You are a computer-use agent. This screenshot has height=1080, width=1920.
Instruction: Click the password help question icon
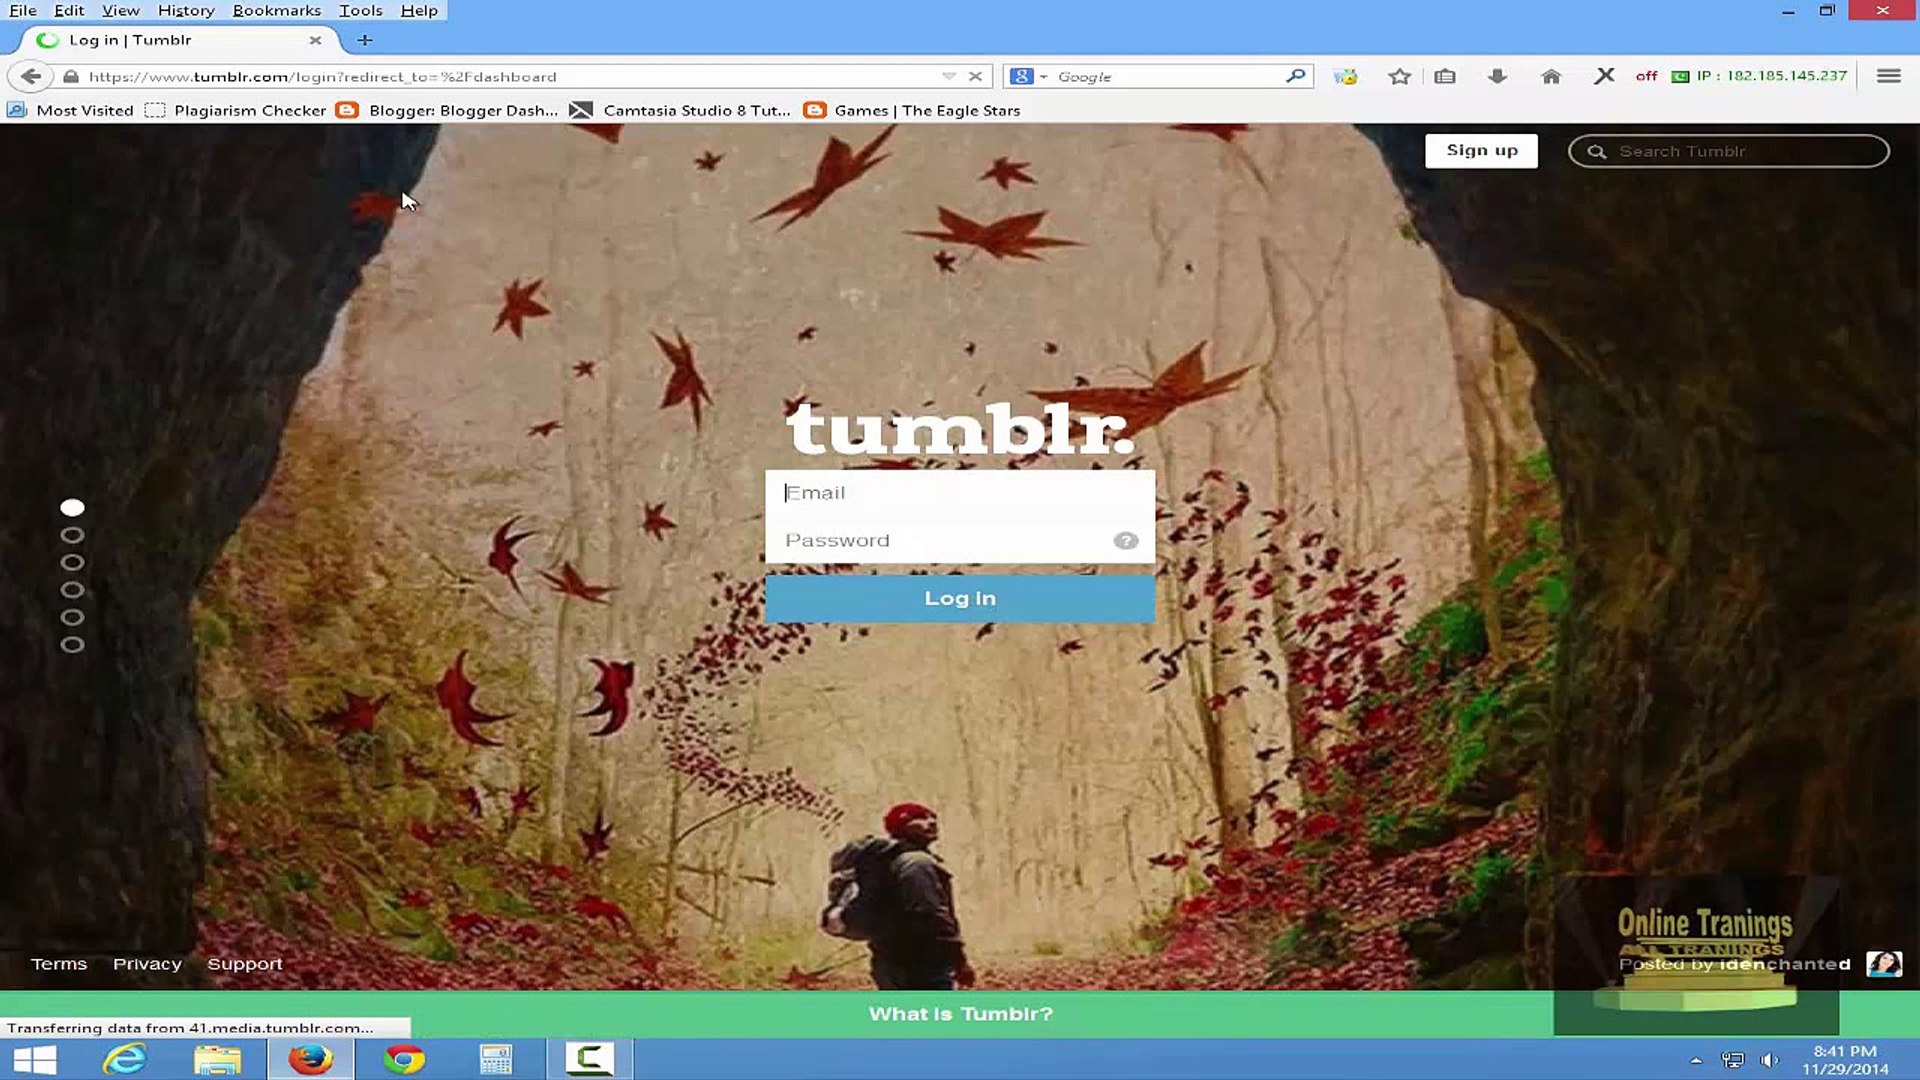click(x=1125, y=541)
